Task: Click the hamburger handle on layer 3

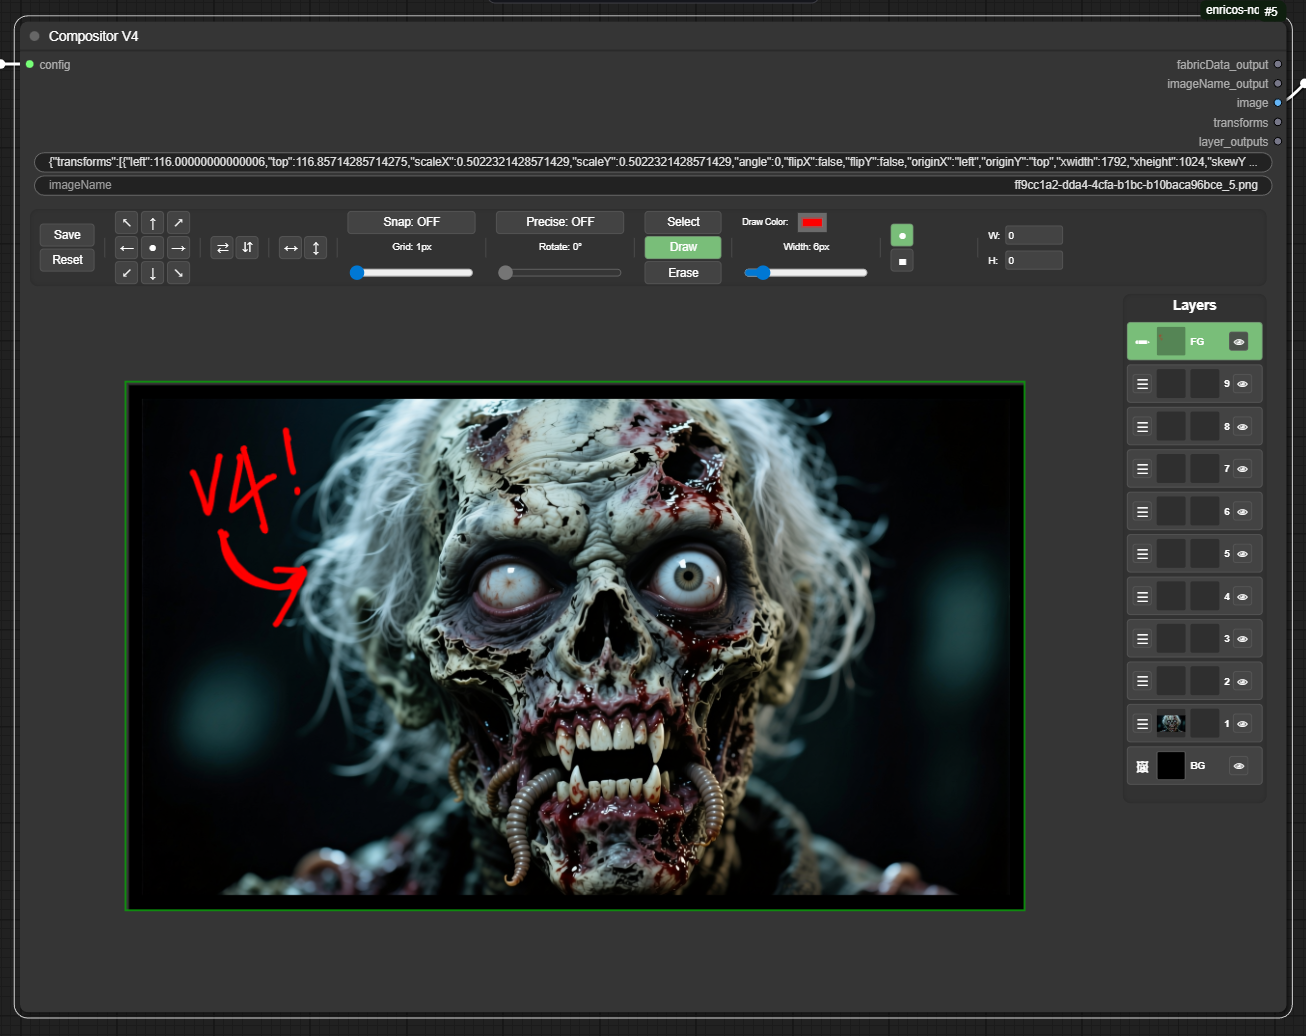Action: point(1142,639)
